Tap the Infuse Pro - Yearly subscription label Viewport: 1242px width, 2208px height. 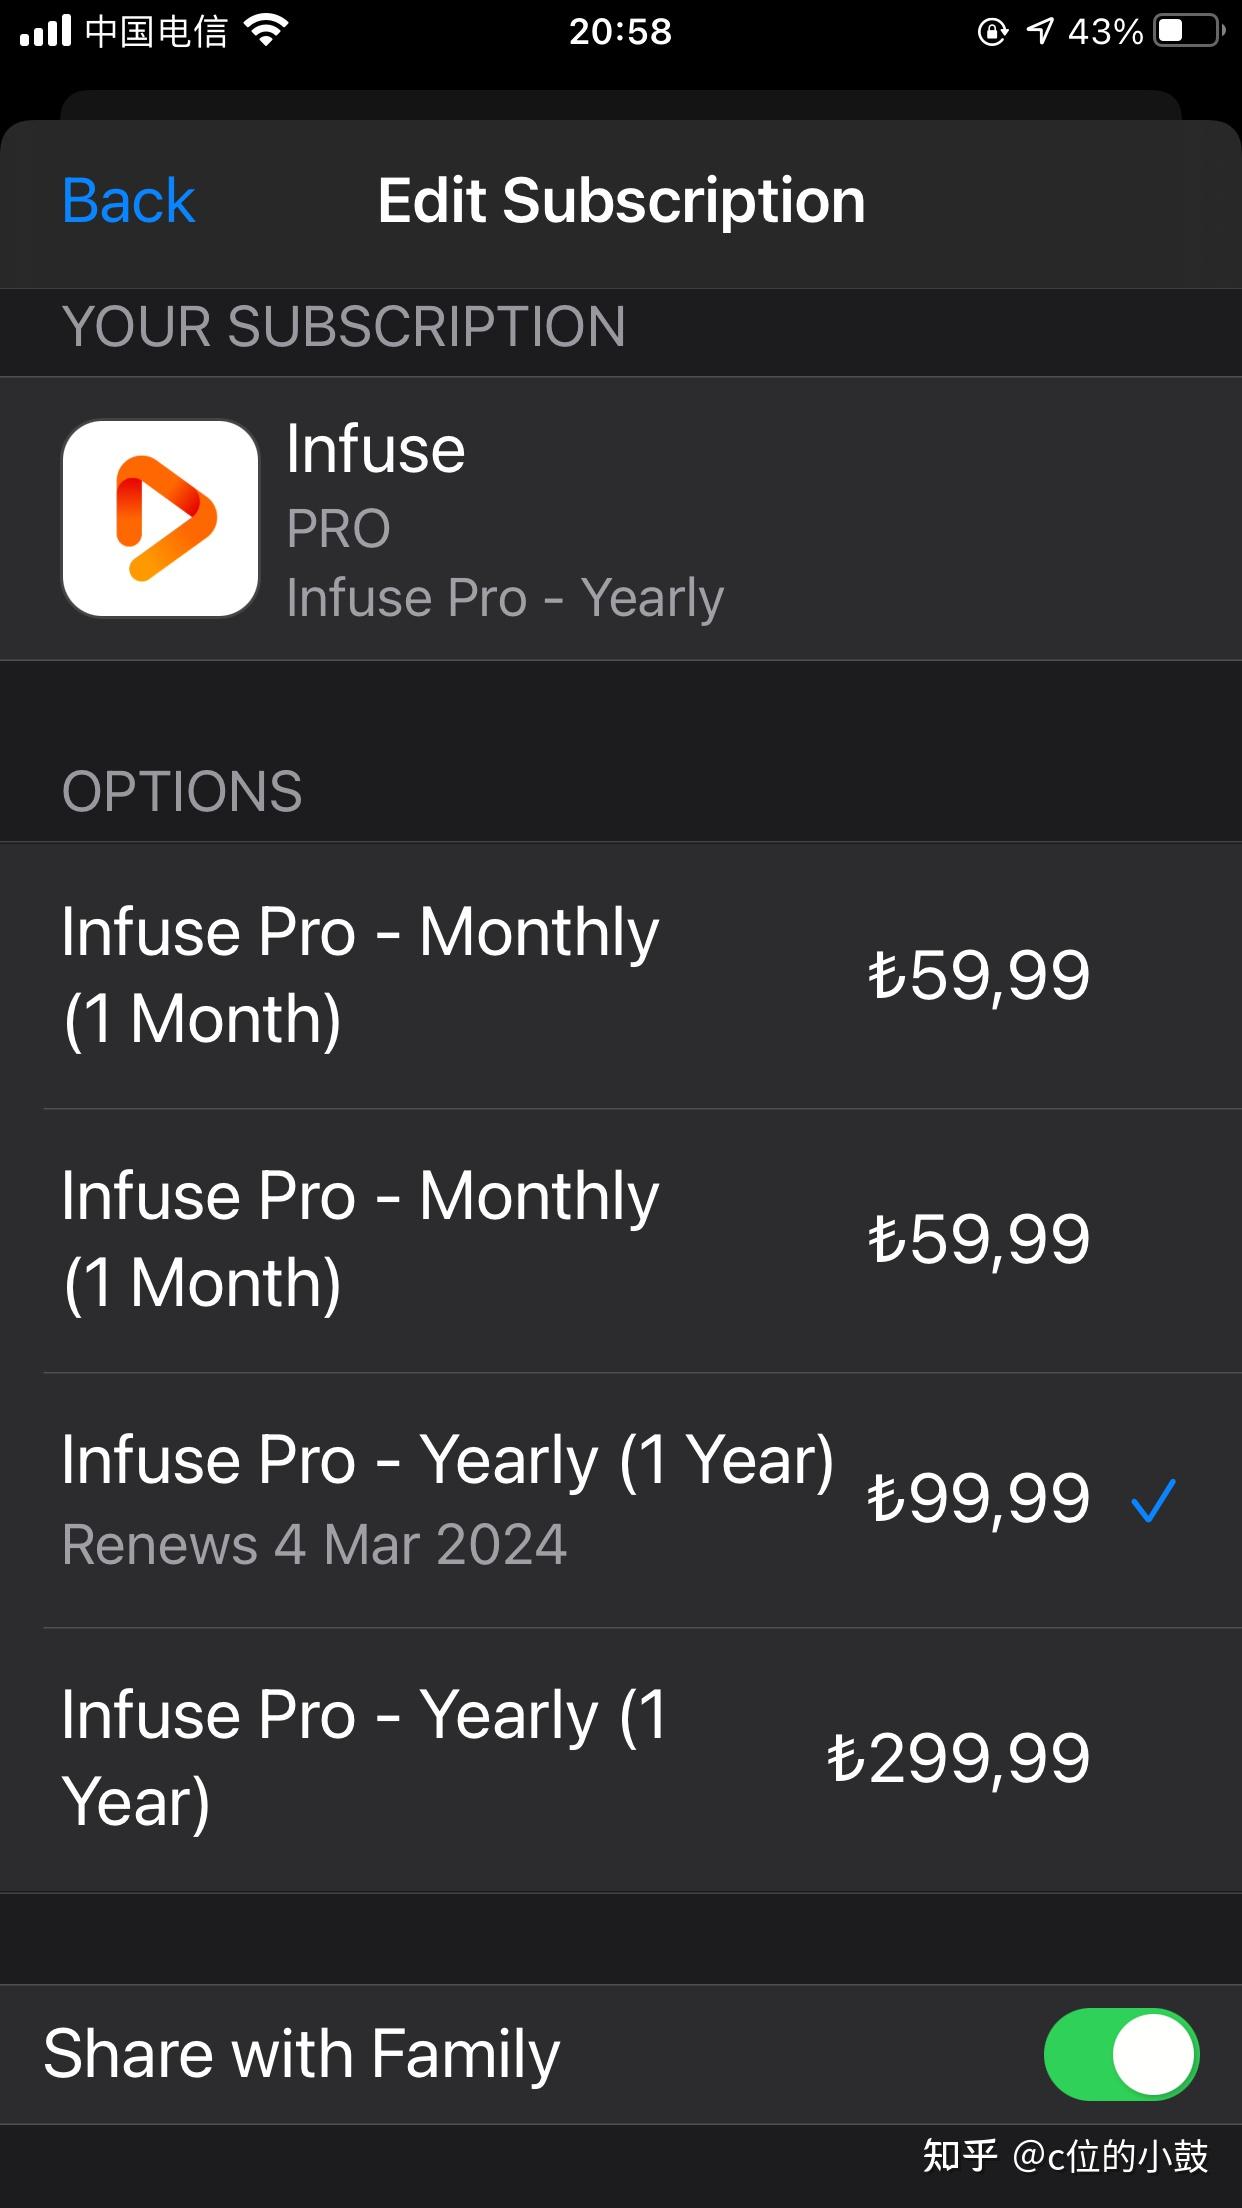click(x=505, y=598)
